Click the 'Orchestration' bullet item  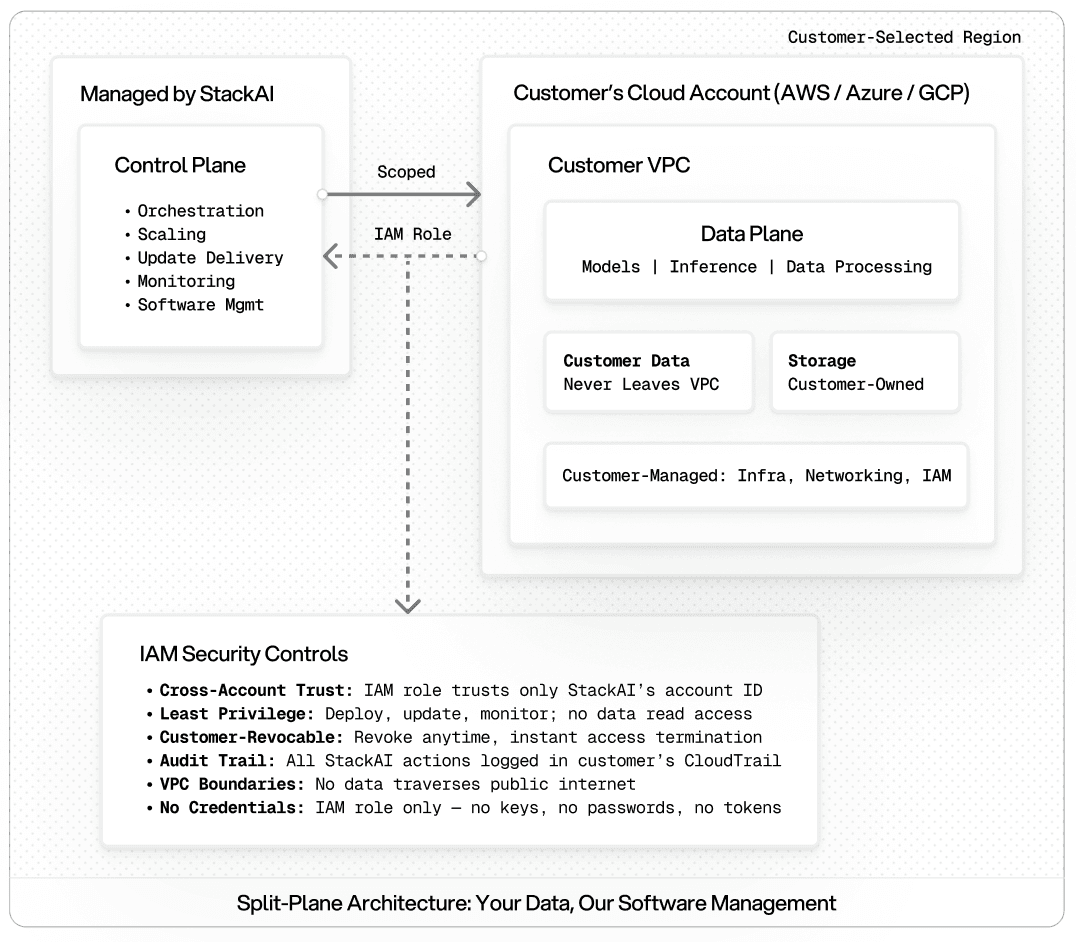coord(200,211)
